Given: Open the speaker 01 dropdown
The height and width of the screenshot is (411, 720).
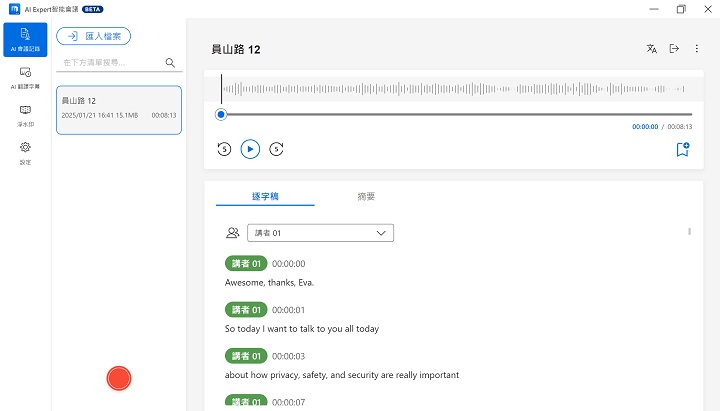Looking at the screenshot, I should click(x=320, y=233).
